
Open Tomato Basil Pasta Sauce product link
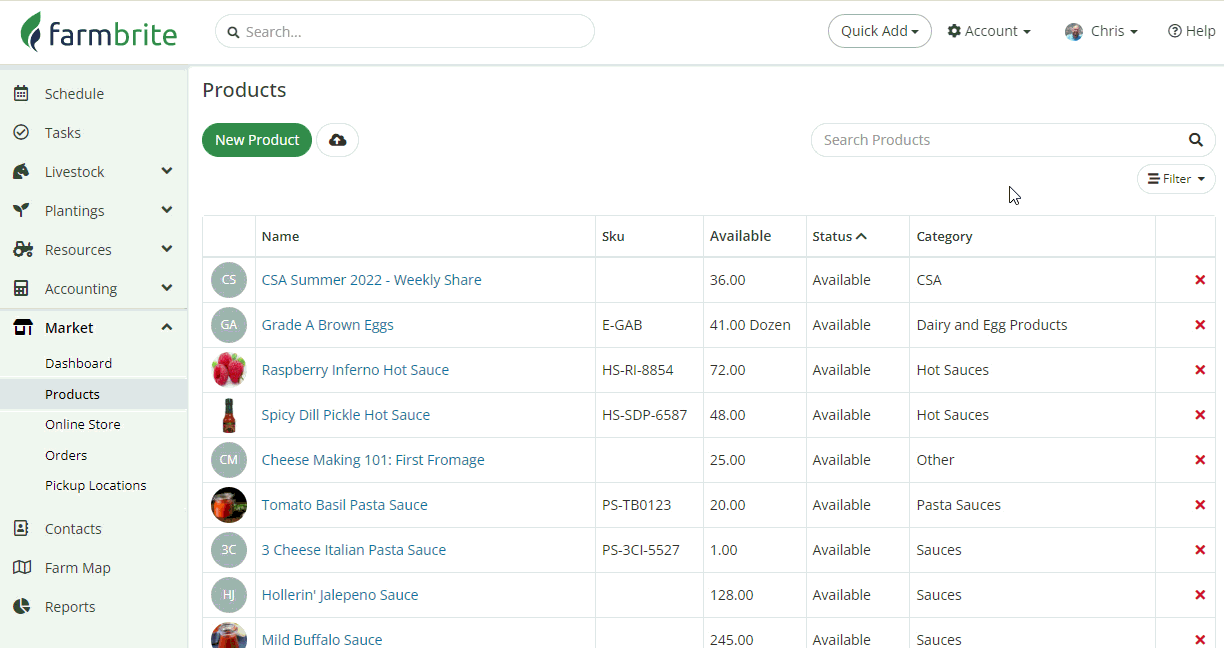pyautogui.click(x=344, y=505)
